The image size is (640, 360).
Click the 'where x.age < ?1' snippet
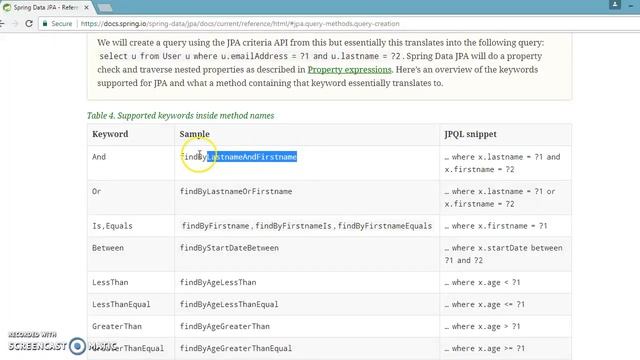tap(482, 282)
